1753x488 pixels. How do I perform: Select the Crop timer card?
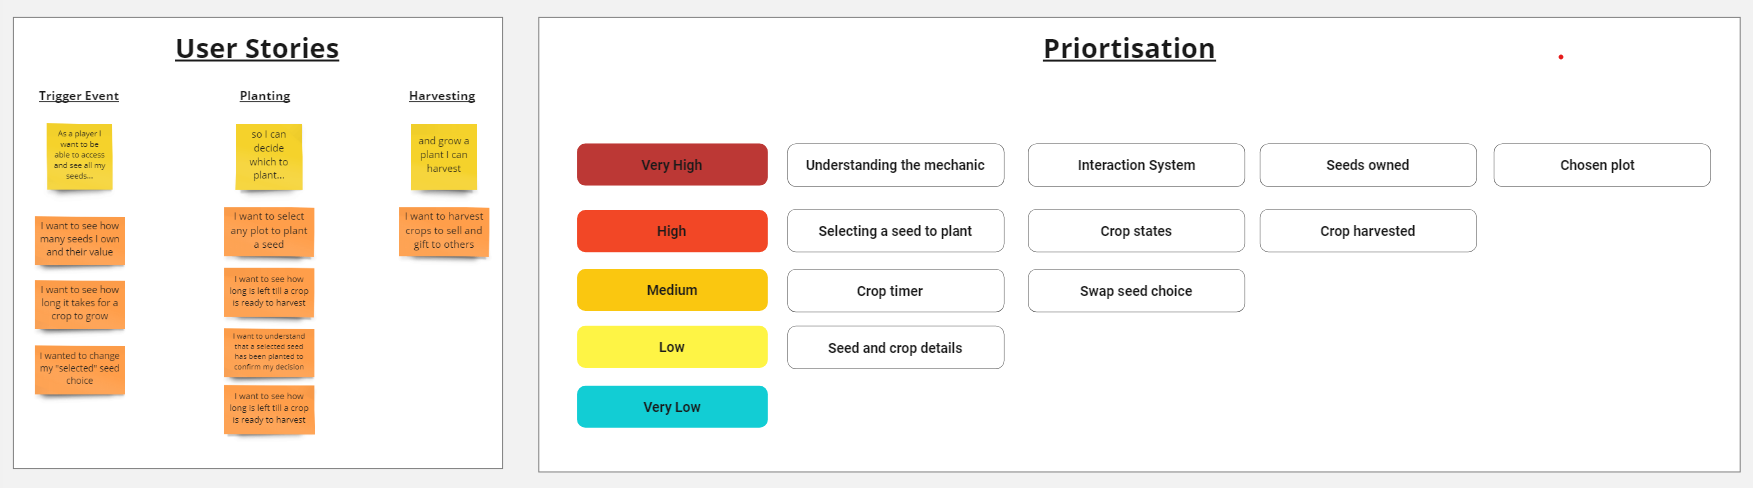895,291
